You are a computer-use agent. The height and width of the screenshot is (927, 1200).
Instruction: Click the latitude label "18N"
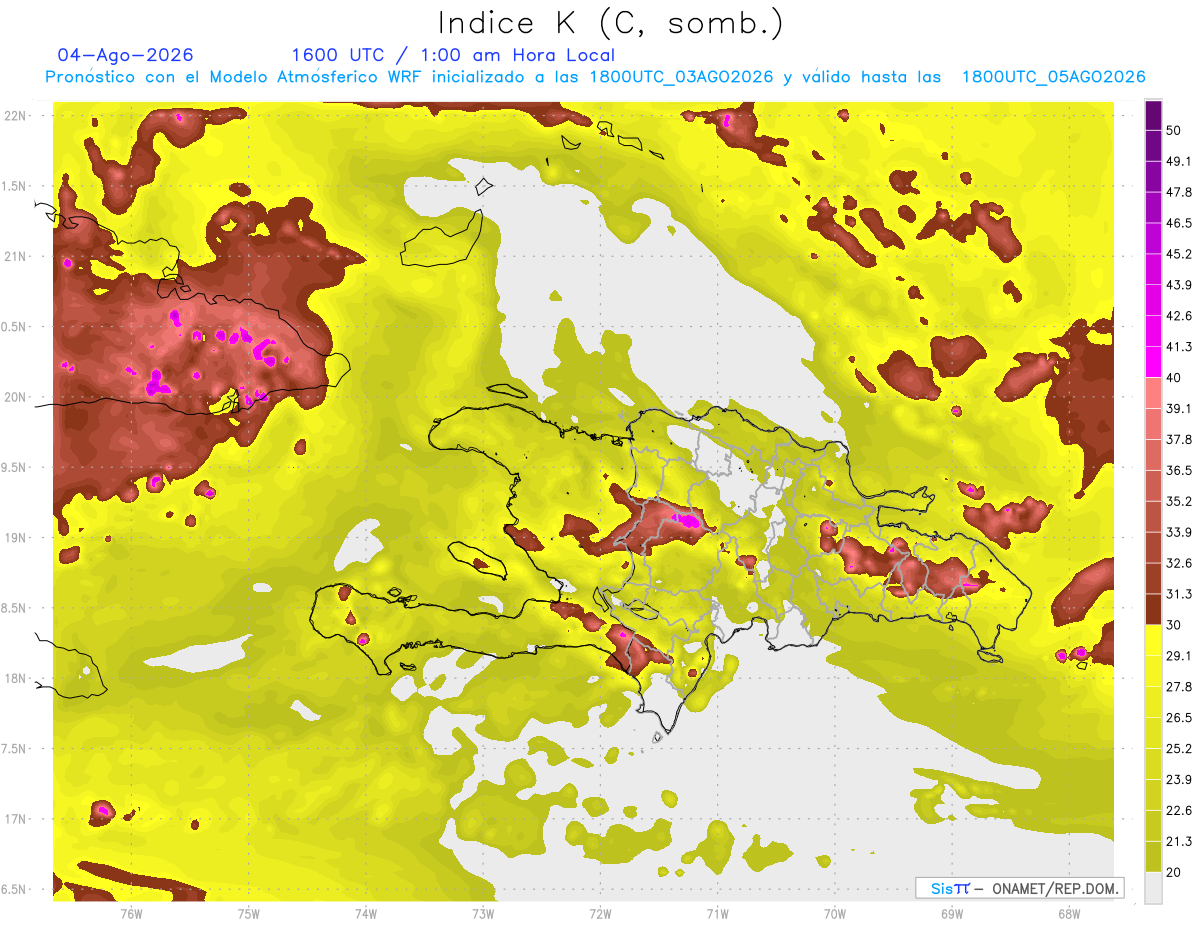[x=15, y=679]
